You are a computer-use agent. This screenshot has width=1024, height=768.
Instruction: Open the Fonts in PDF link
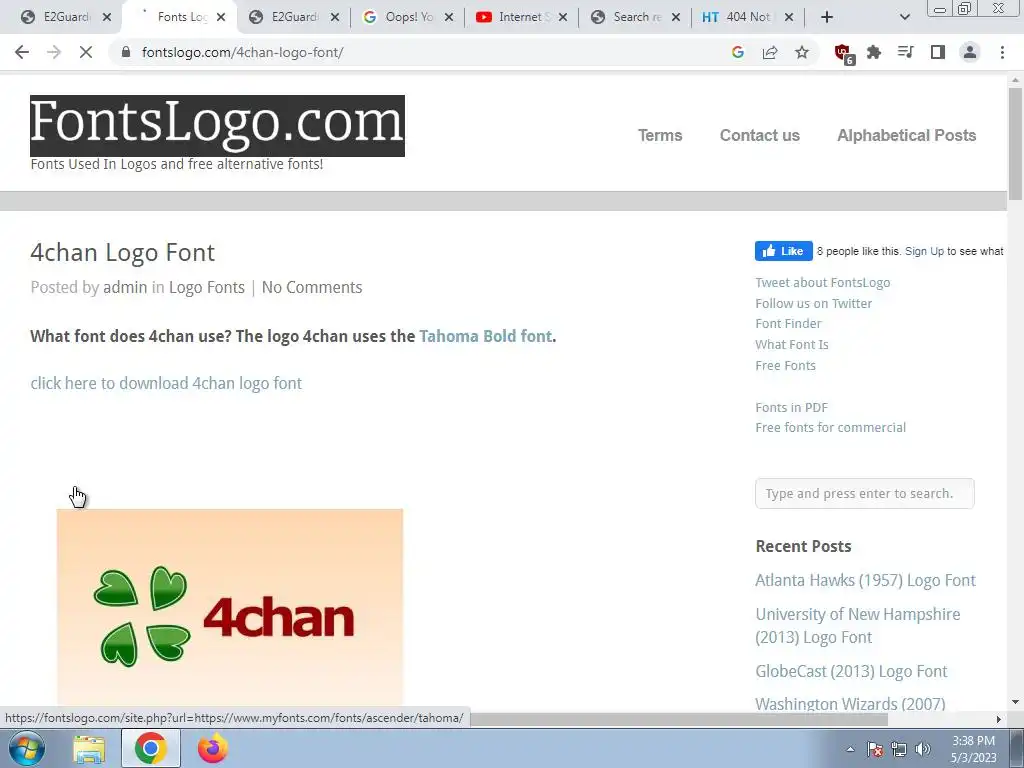(x=791, y=408)
